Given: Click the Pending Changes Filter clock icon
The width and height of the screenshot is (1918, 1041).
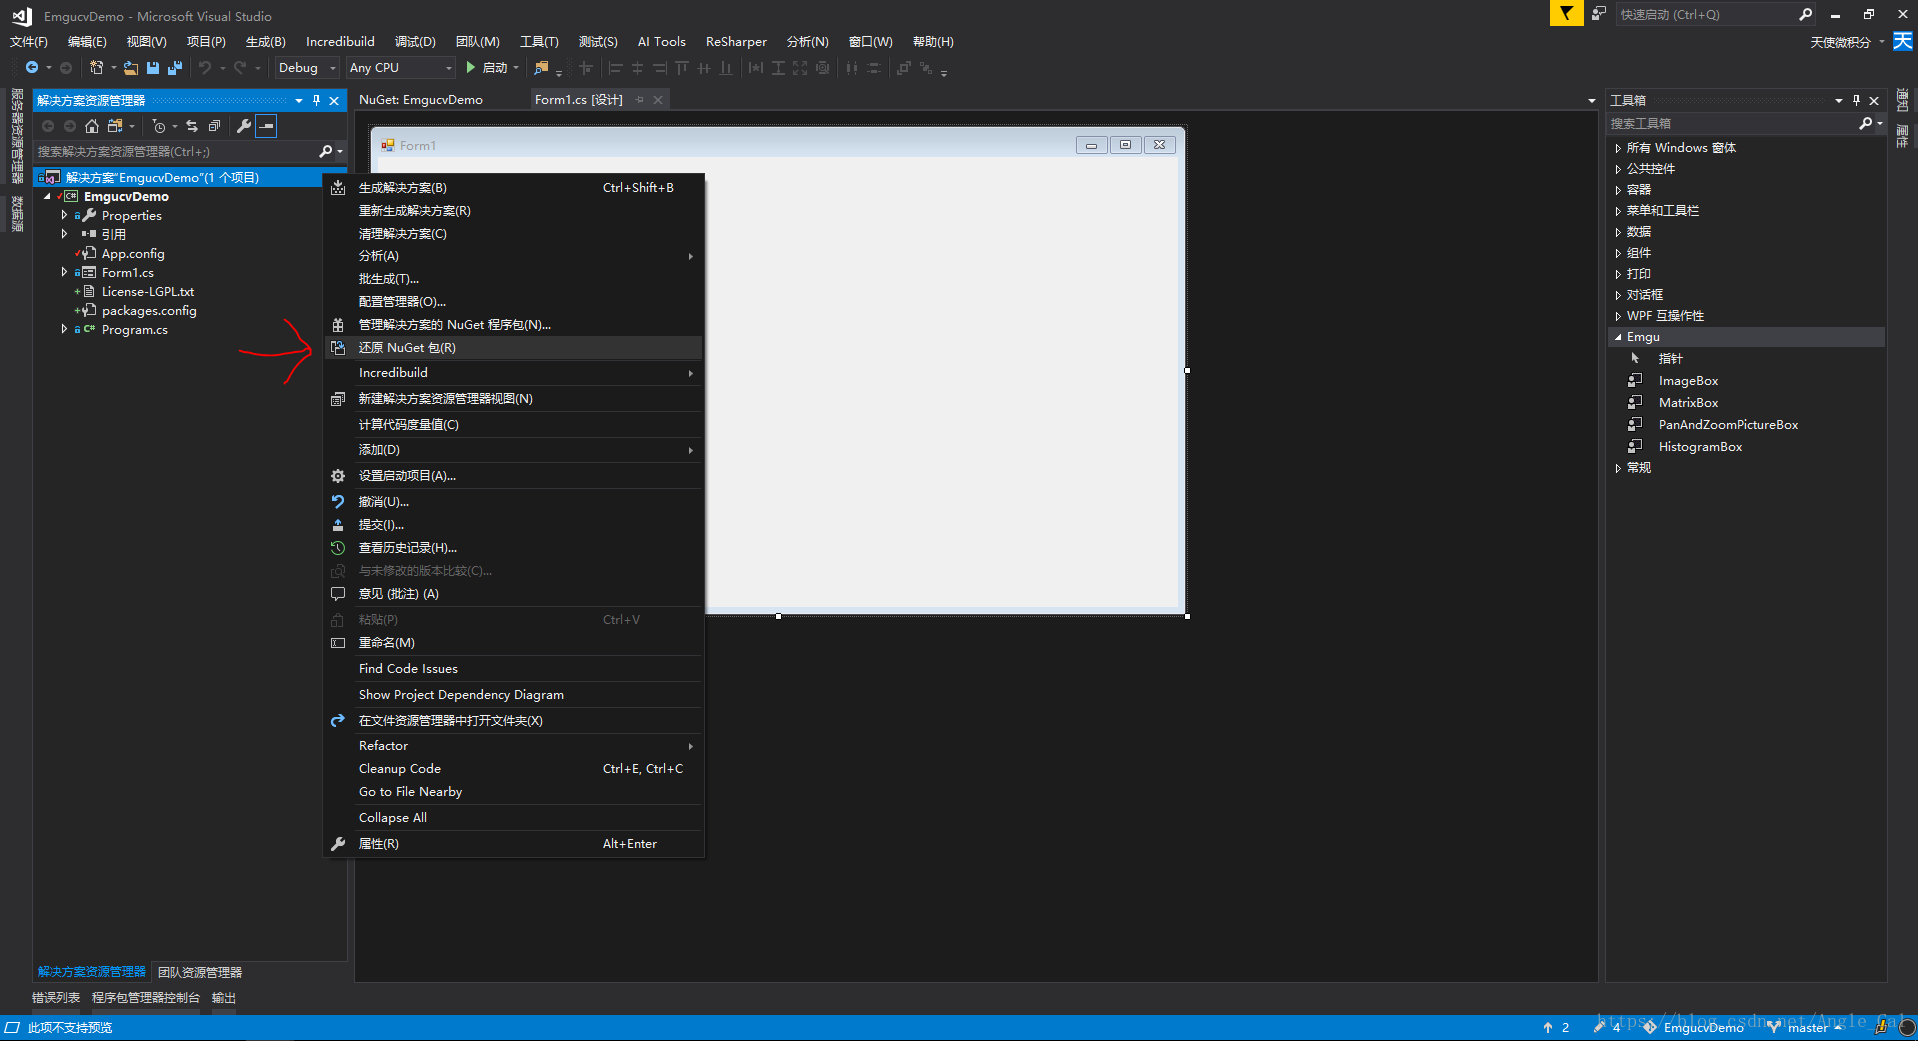Looking at the screenshot, I should point(159,126).
